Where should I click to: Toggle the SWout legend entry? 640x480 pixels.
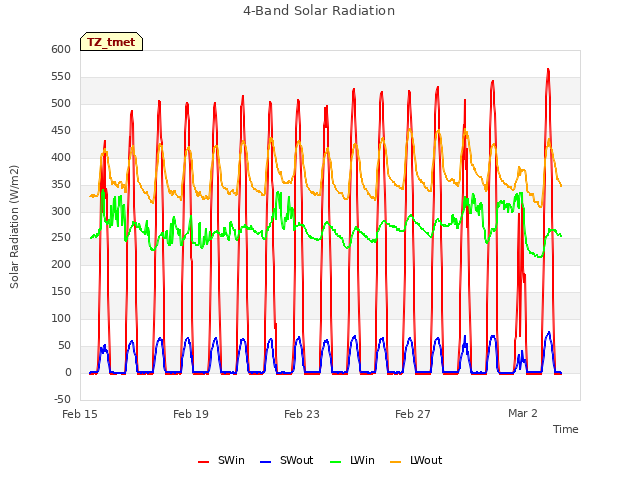(x=287, y=460)
